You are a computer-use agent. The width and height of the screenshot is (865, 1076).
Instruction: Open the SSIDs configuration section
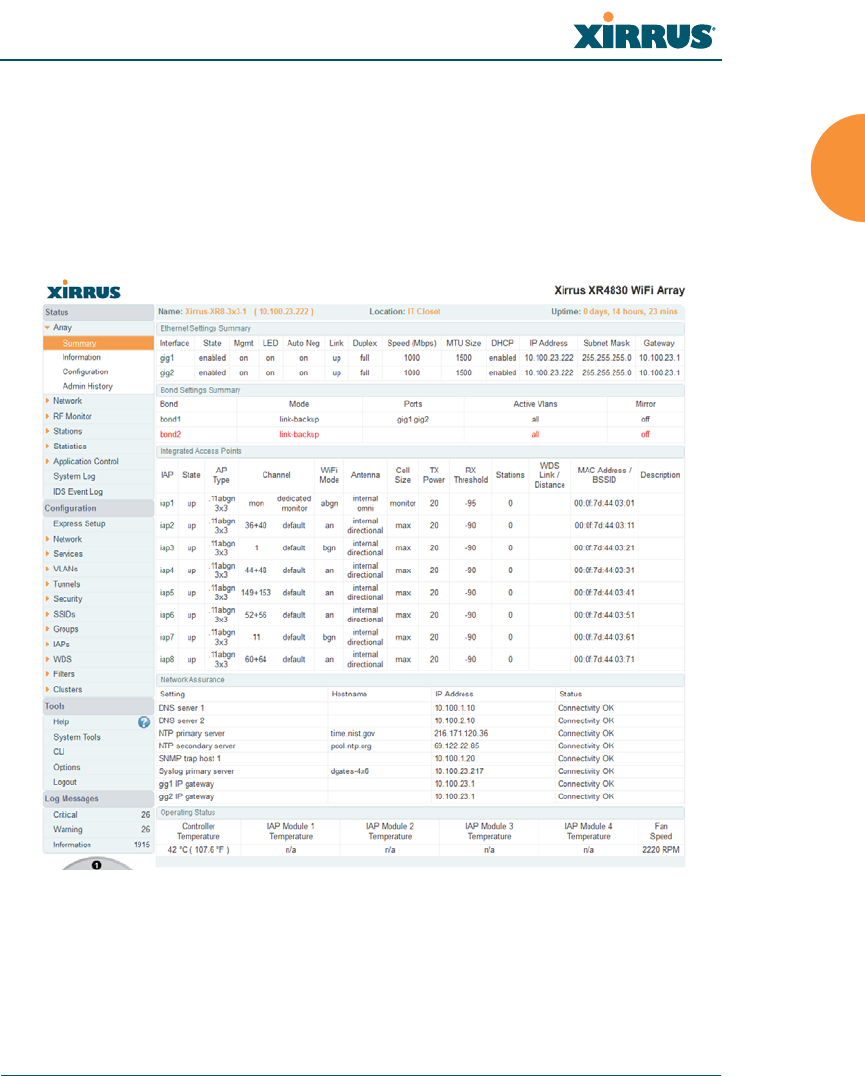click(x=64, y=614)
